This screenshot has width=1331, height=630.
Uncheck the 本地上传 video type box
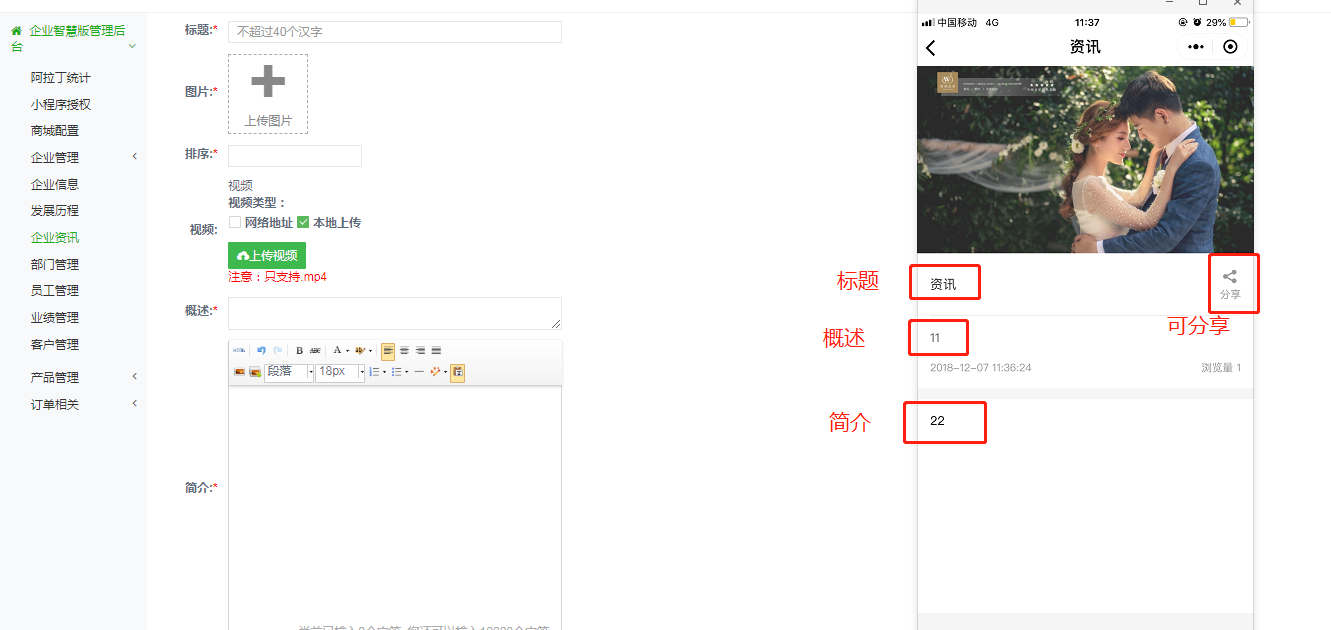[303, 222]
